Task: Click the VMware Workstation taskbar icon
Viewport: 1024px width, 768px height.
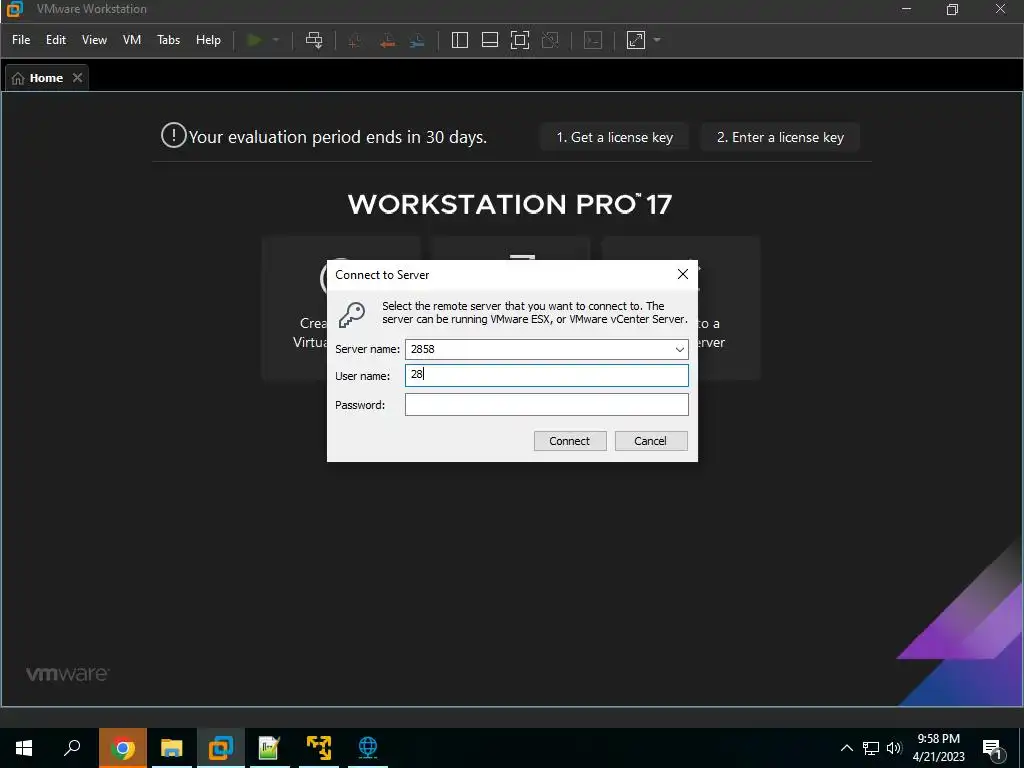Action: [x=221, y=748]
